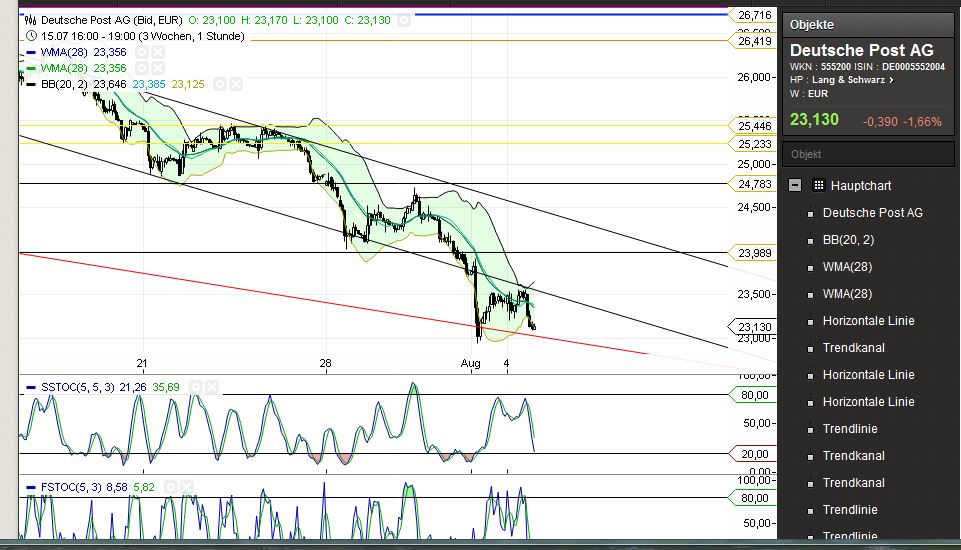Click the WKN 555200 ISIN text
The width and height of the screenshot is (961, 550).
pyautogui.click(x=867, y=67)
